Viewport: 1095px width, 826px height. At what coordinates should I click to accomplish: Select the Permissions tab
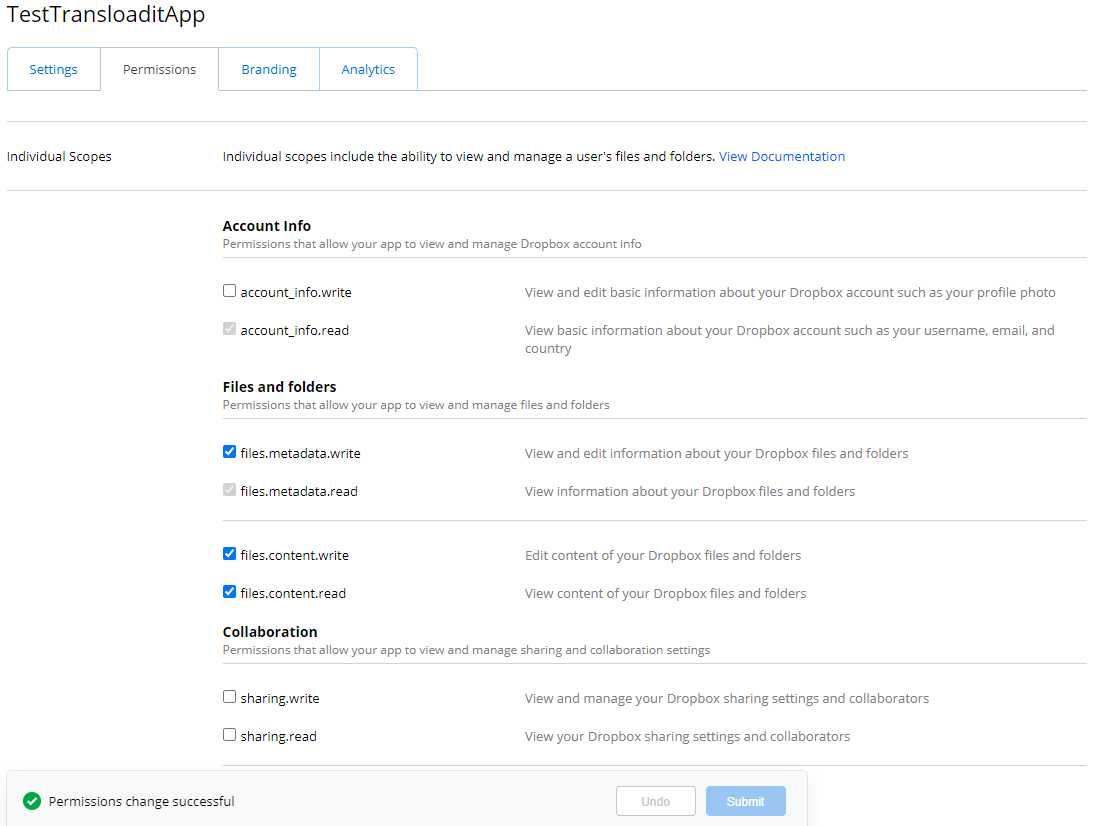point(159,69)
